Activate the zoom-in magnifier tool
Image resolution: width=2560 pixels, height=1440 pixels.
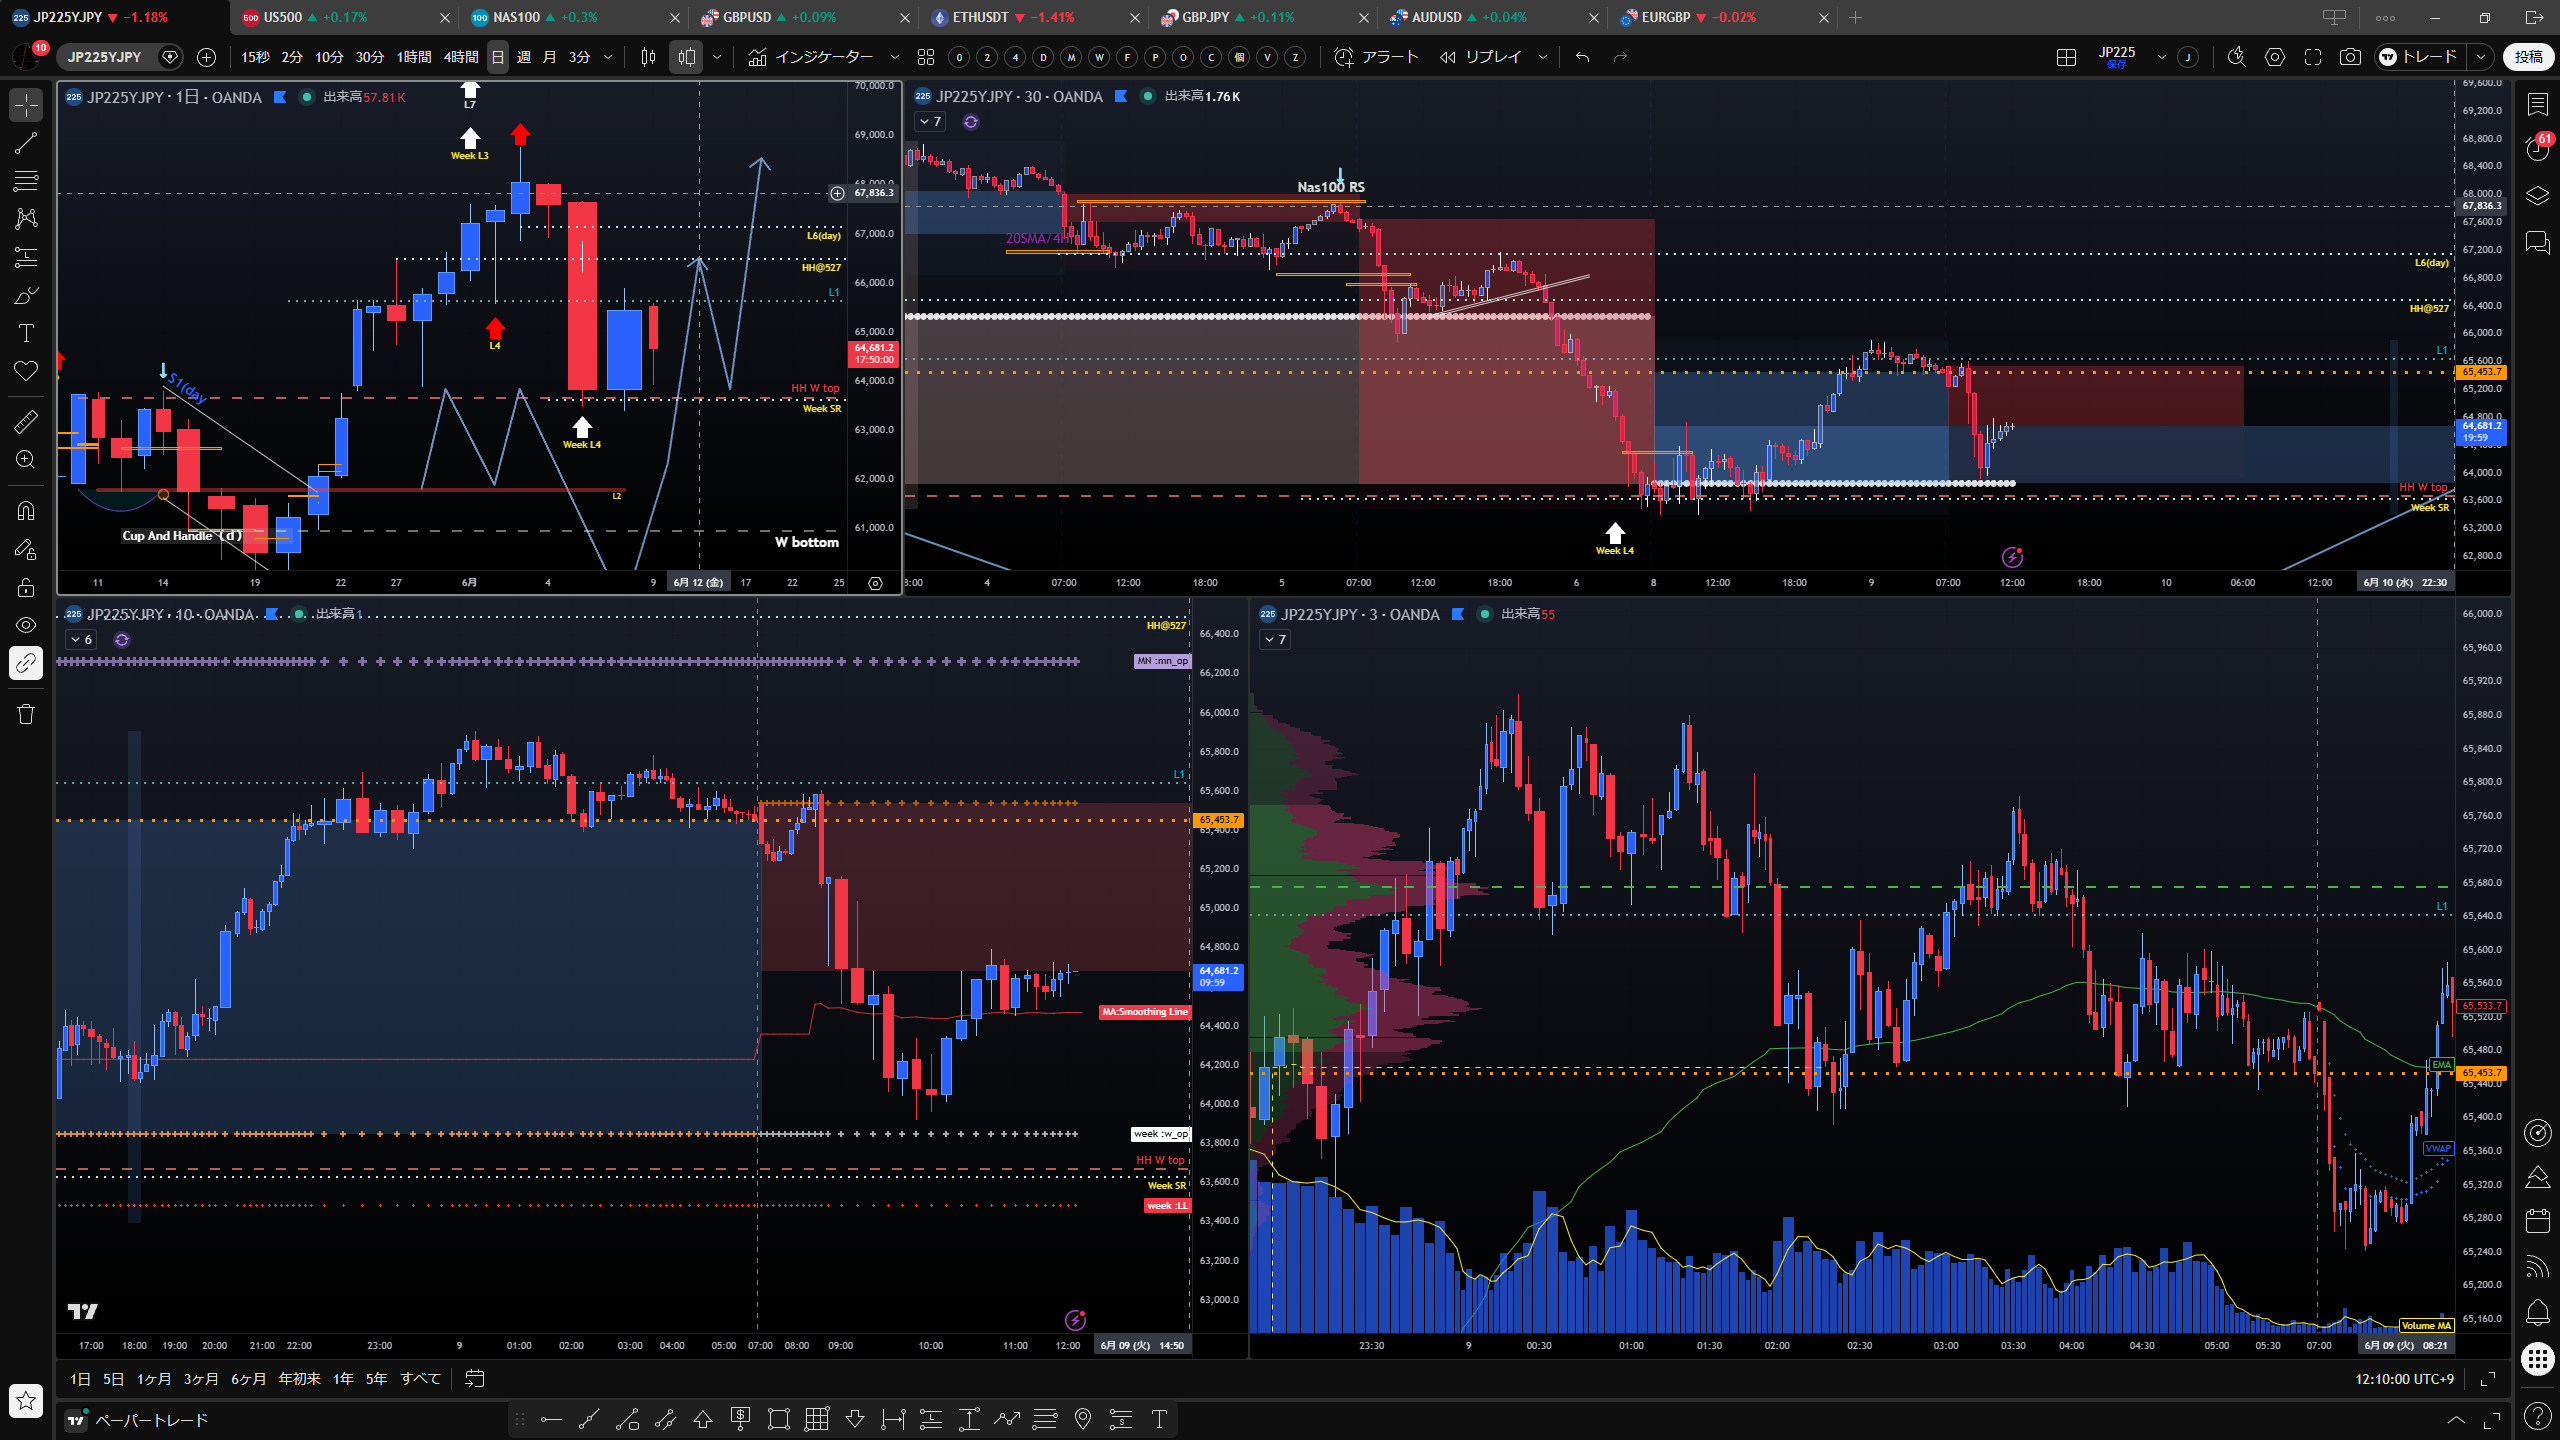click(26, 460)
